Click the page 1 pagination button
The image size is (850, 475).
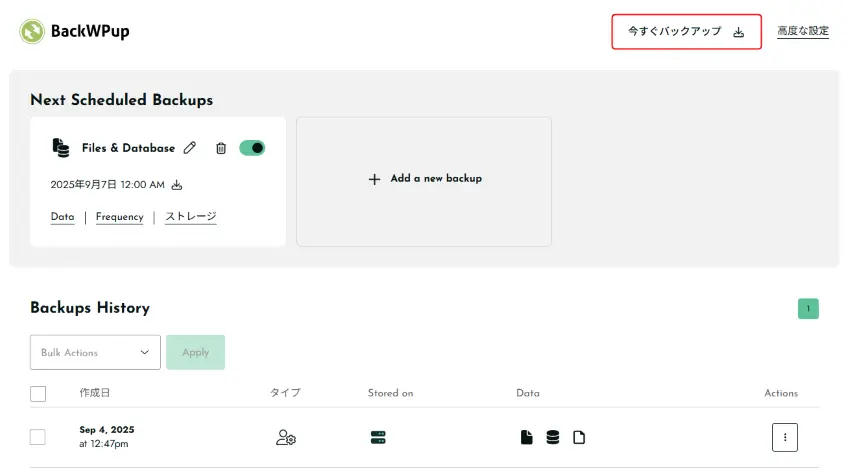(808, 309)
